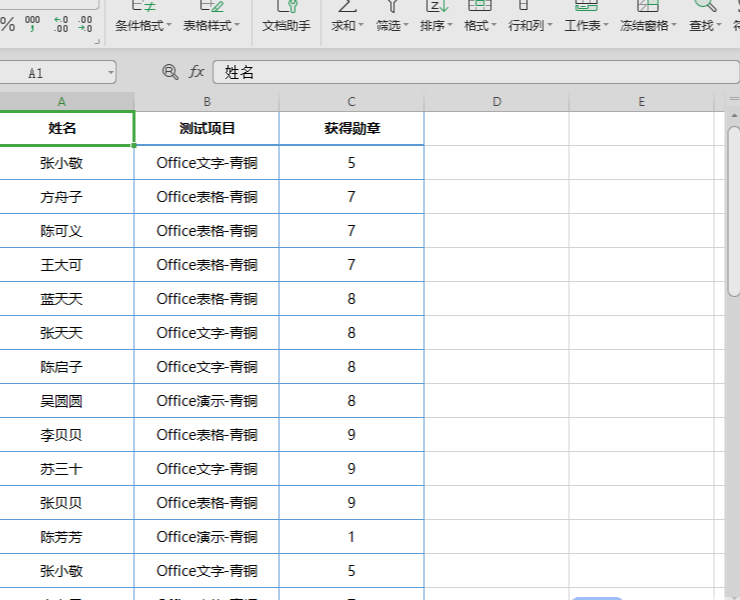This screenshot has width=740, height=600.
Task: Open the 冻结窗格 freeze panes menu
Action: point(648,17)
